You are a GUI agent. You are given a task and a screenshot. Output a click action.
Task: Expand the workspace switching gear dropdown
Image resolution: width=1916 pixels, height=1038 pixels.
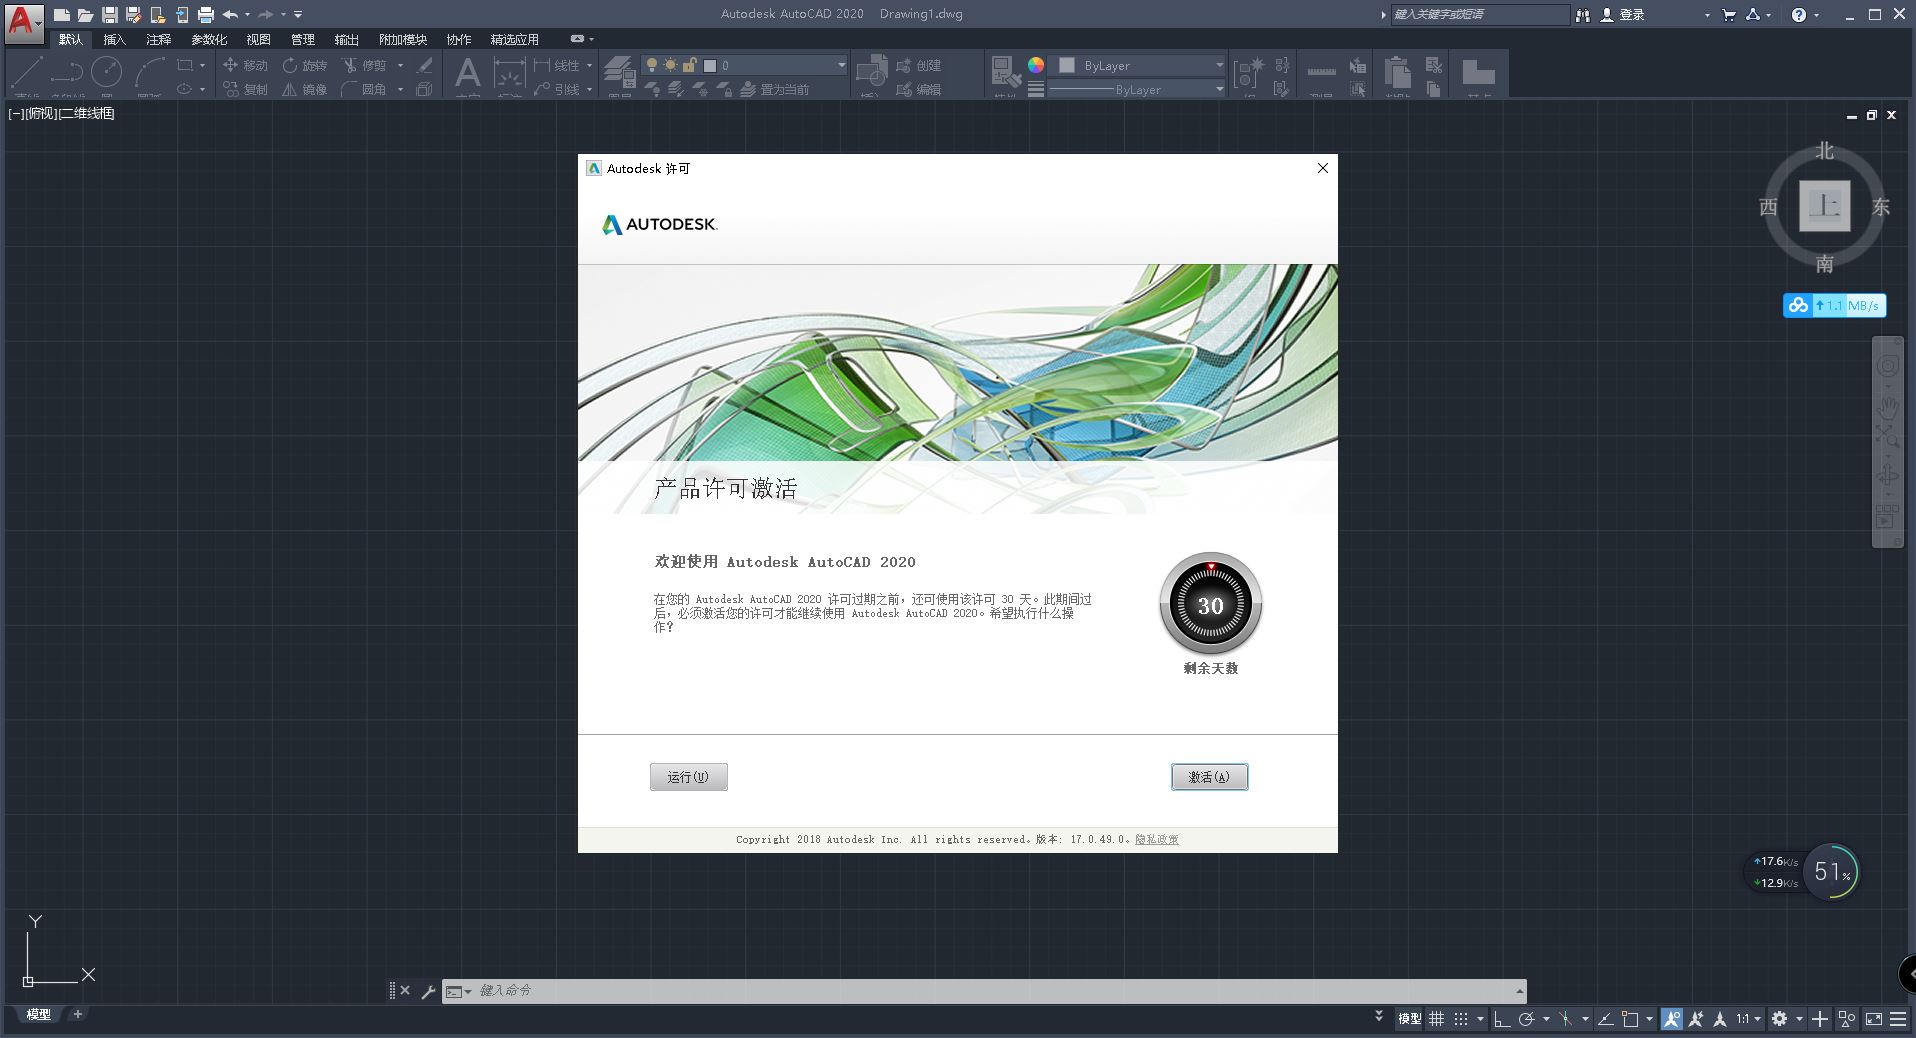(x=1799, y=1019)
